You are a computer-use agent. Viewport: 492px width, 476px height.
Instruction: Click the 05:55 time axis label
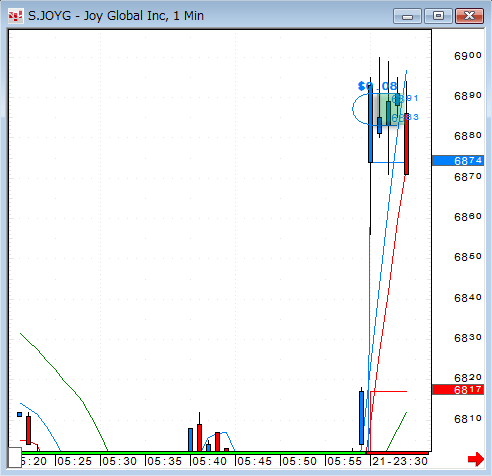pos(344,461)
